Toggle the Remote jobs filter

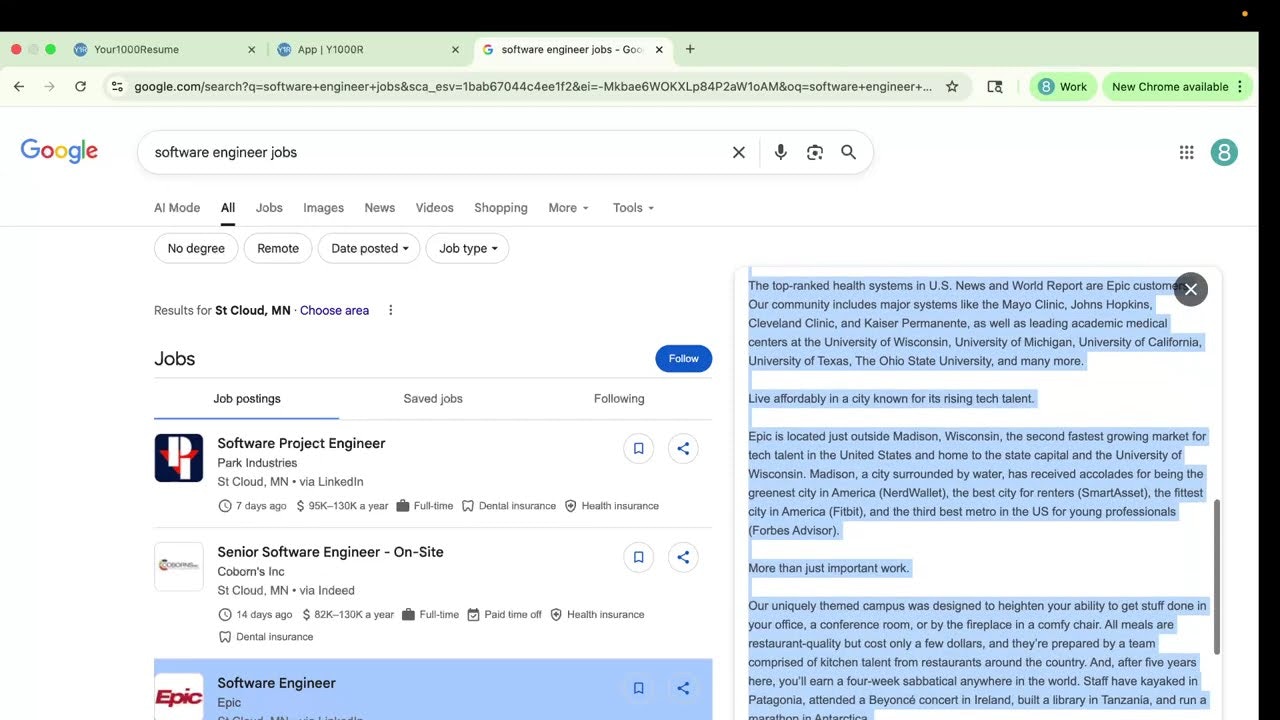point(277,248)
